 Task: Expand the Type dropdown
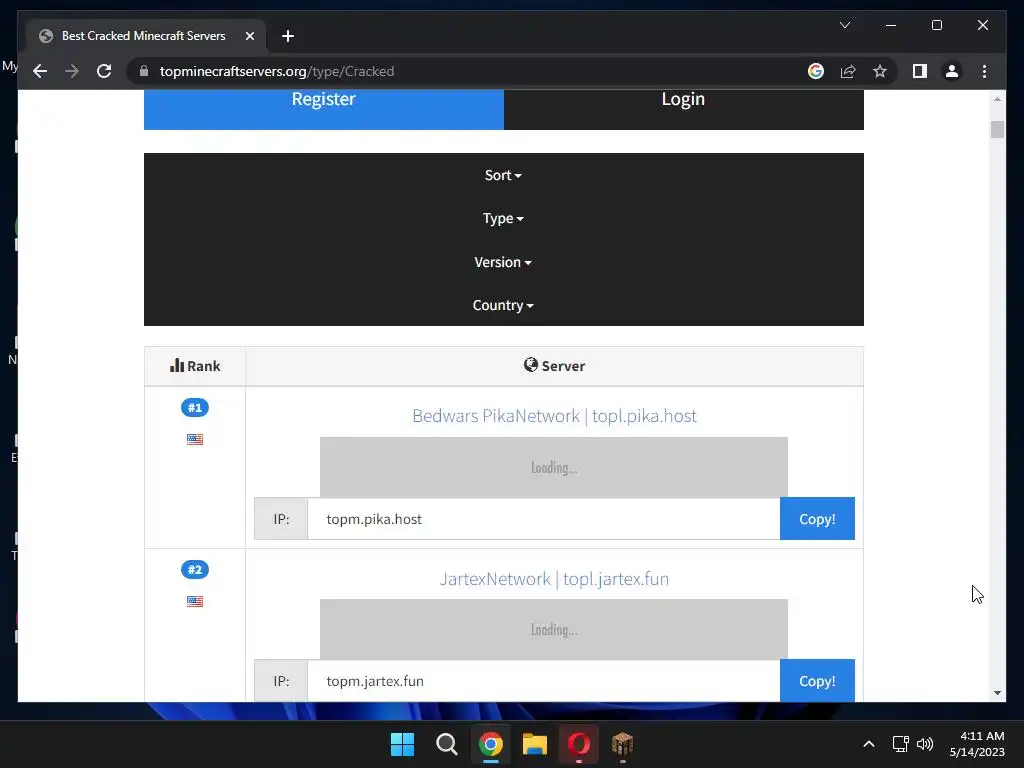pyautogui.click(x=503, y=218)
